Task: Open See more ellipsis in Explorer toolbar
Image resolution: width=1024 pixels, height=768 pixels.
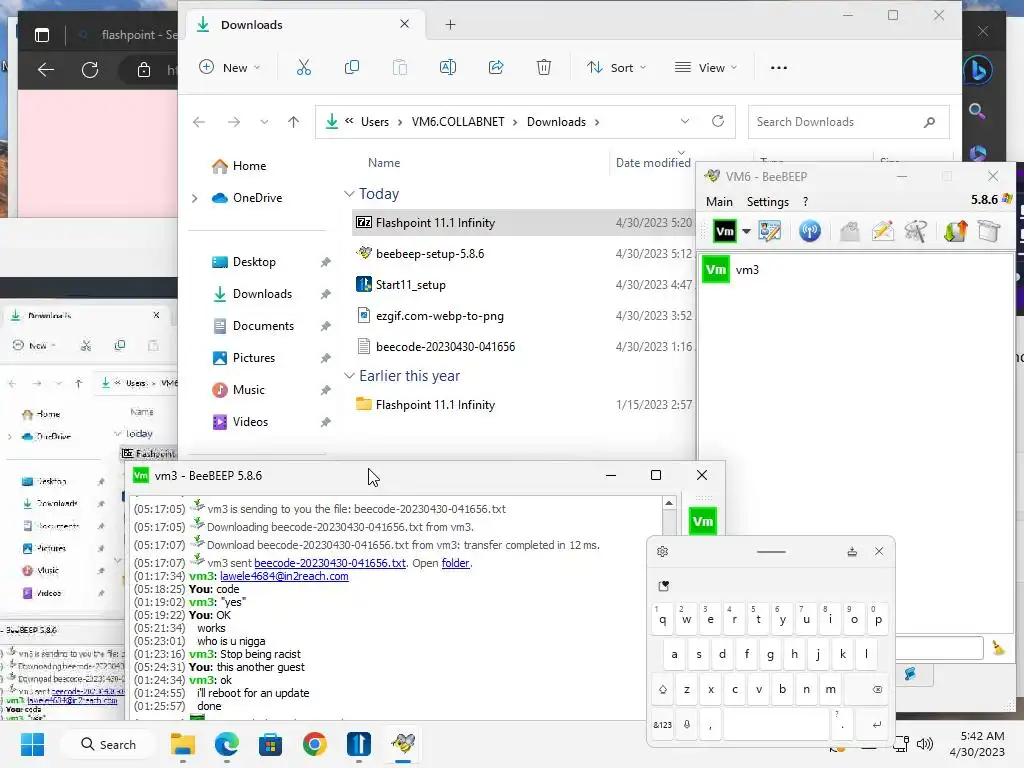Action: tap(778, 67)
